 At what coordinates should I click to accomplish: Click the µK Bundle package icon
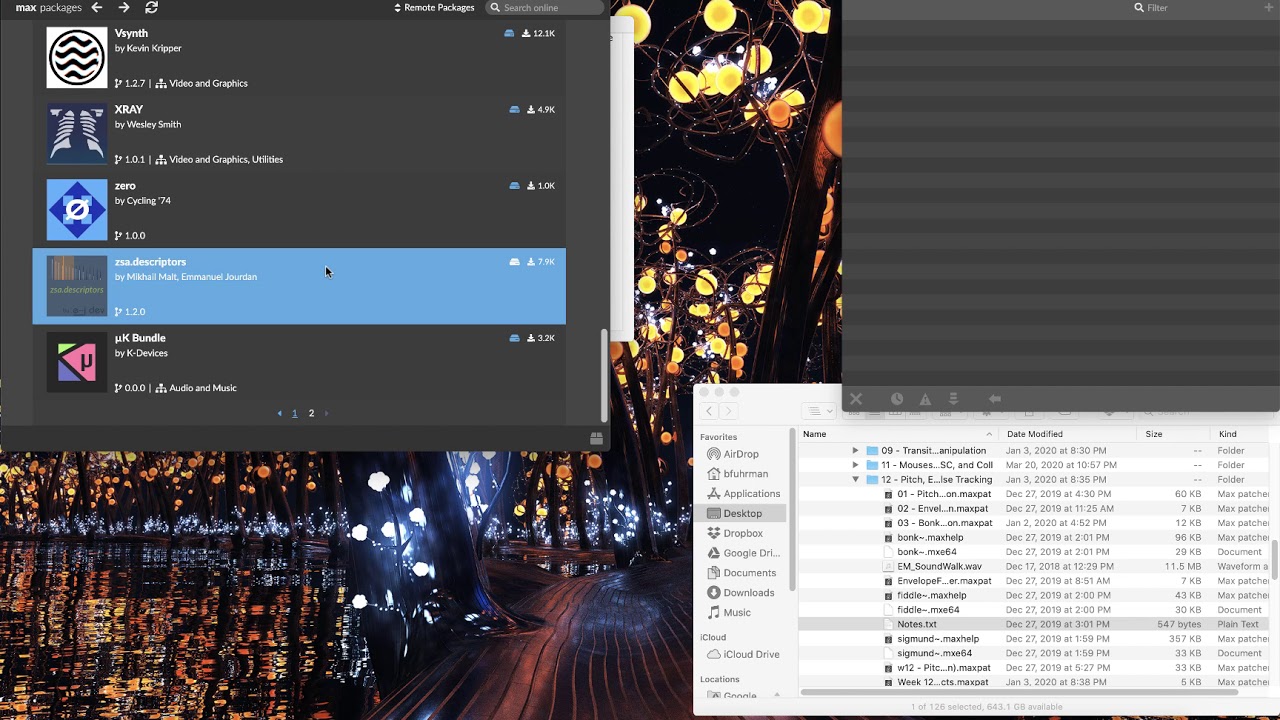tap(77, 362)
